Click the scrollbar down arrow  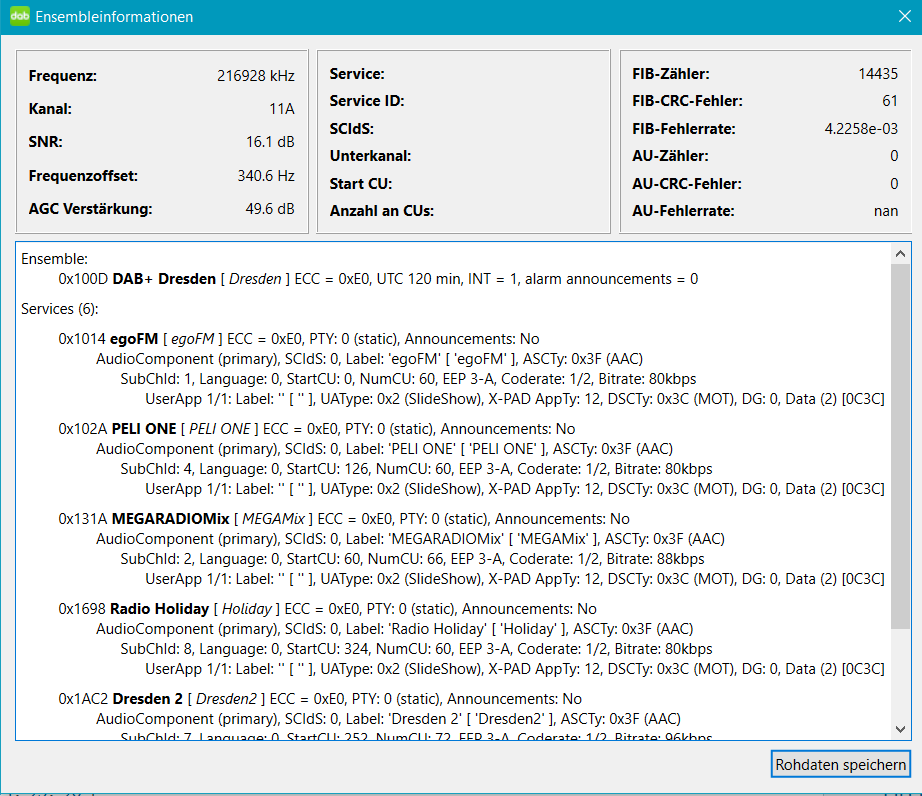click(x=900, y=729)
